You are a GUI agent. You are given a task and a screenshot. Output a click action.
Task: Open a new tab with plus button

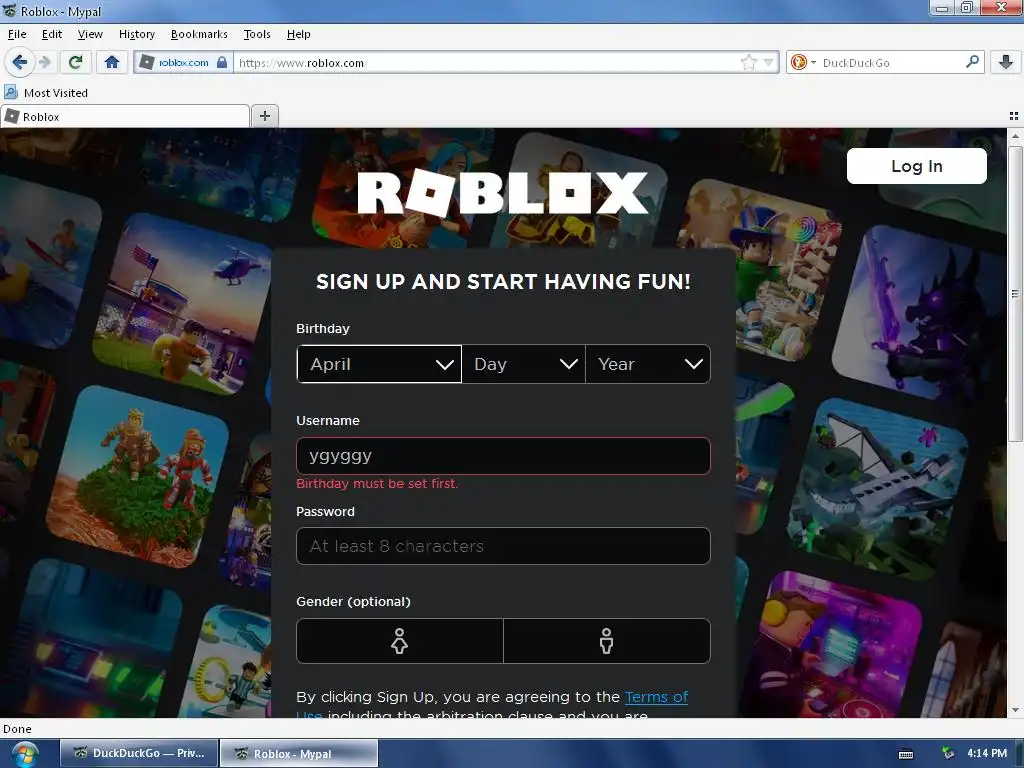(264, 116)
